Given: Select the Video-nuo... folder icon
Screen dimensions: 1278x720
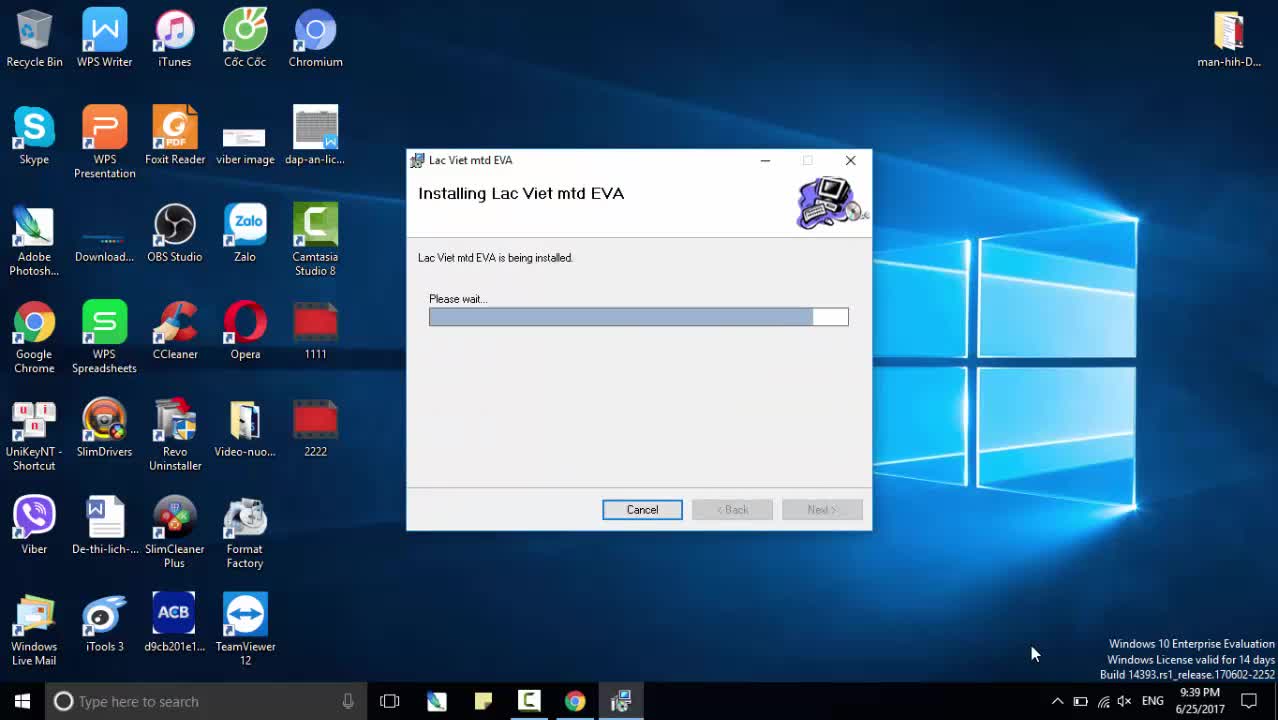Looking at the screenshot, I should (x=245, y=429).
